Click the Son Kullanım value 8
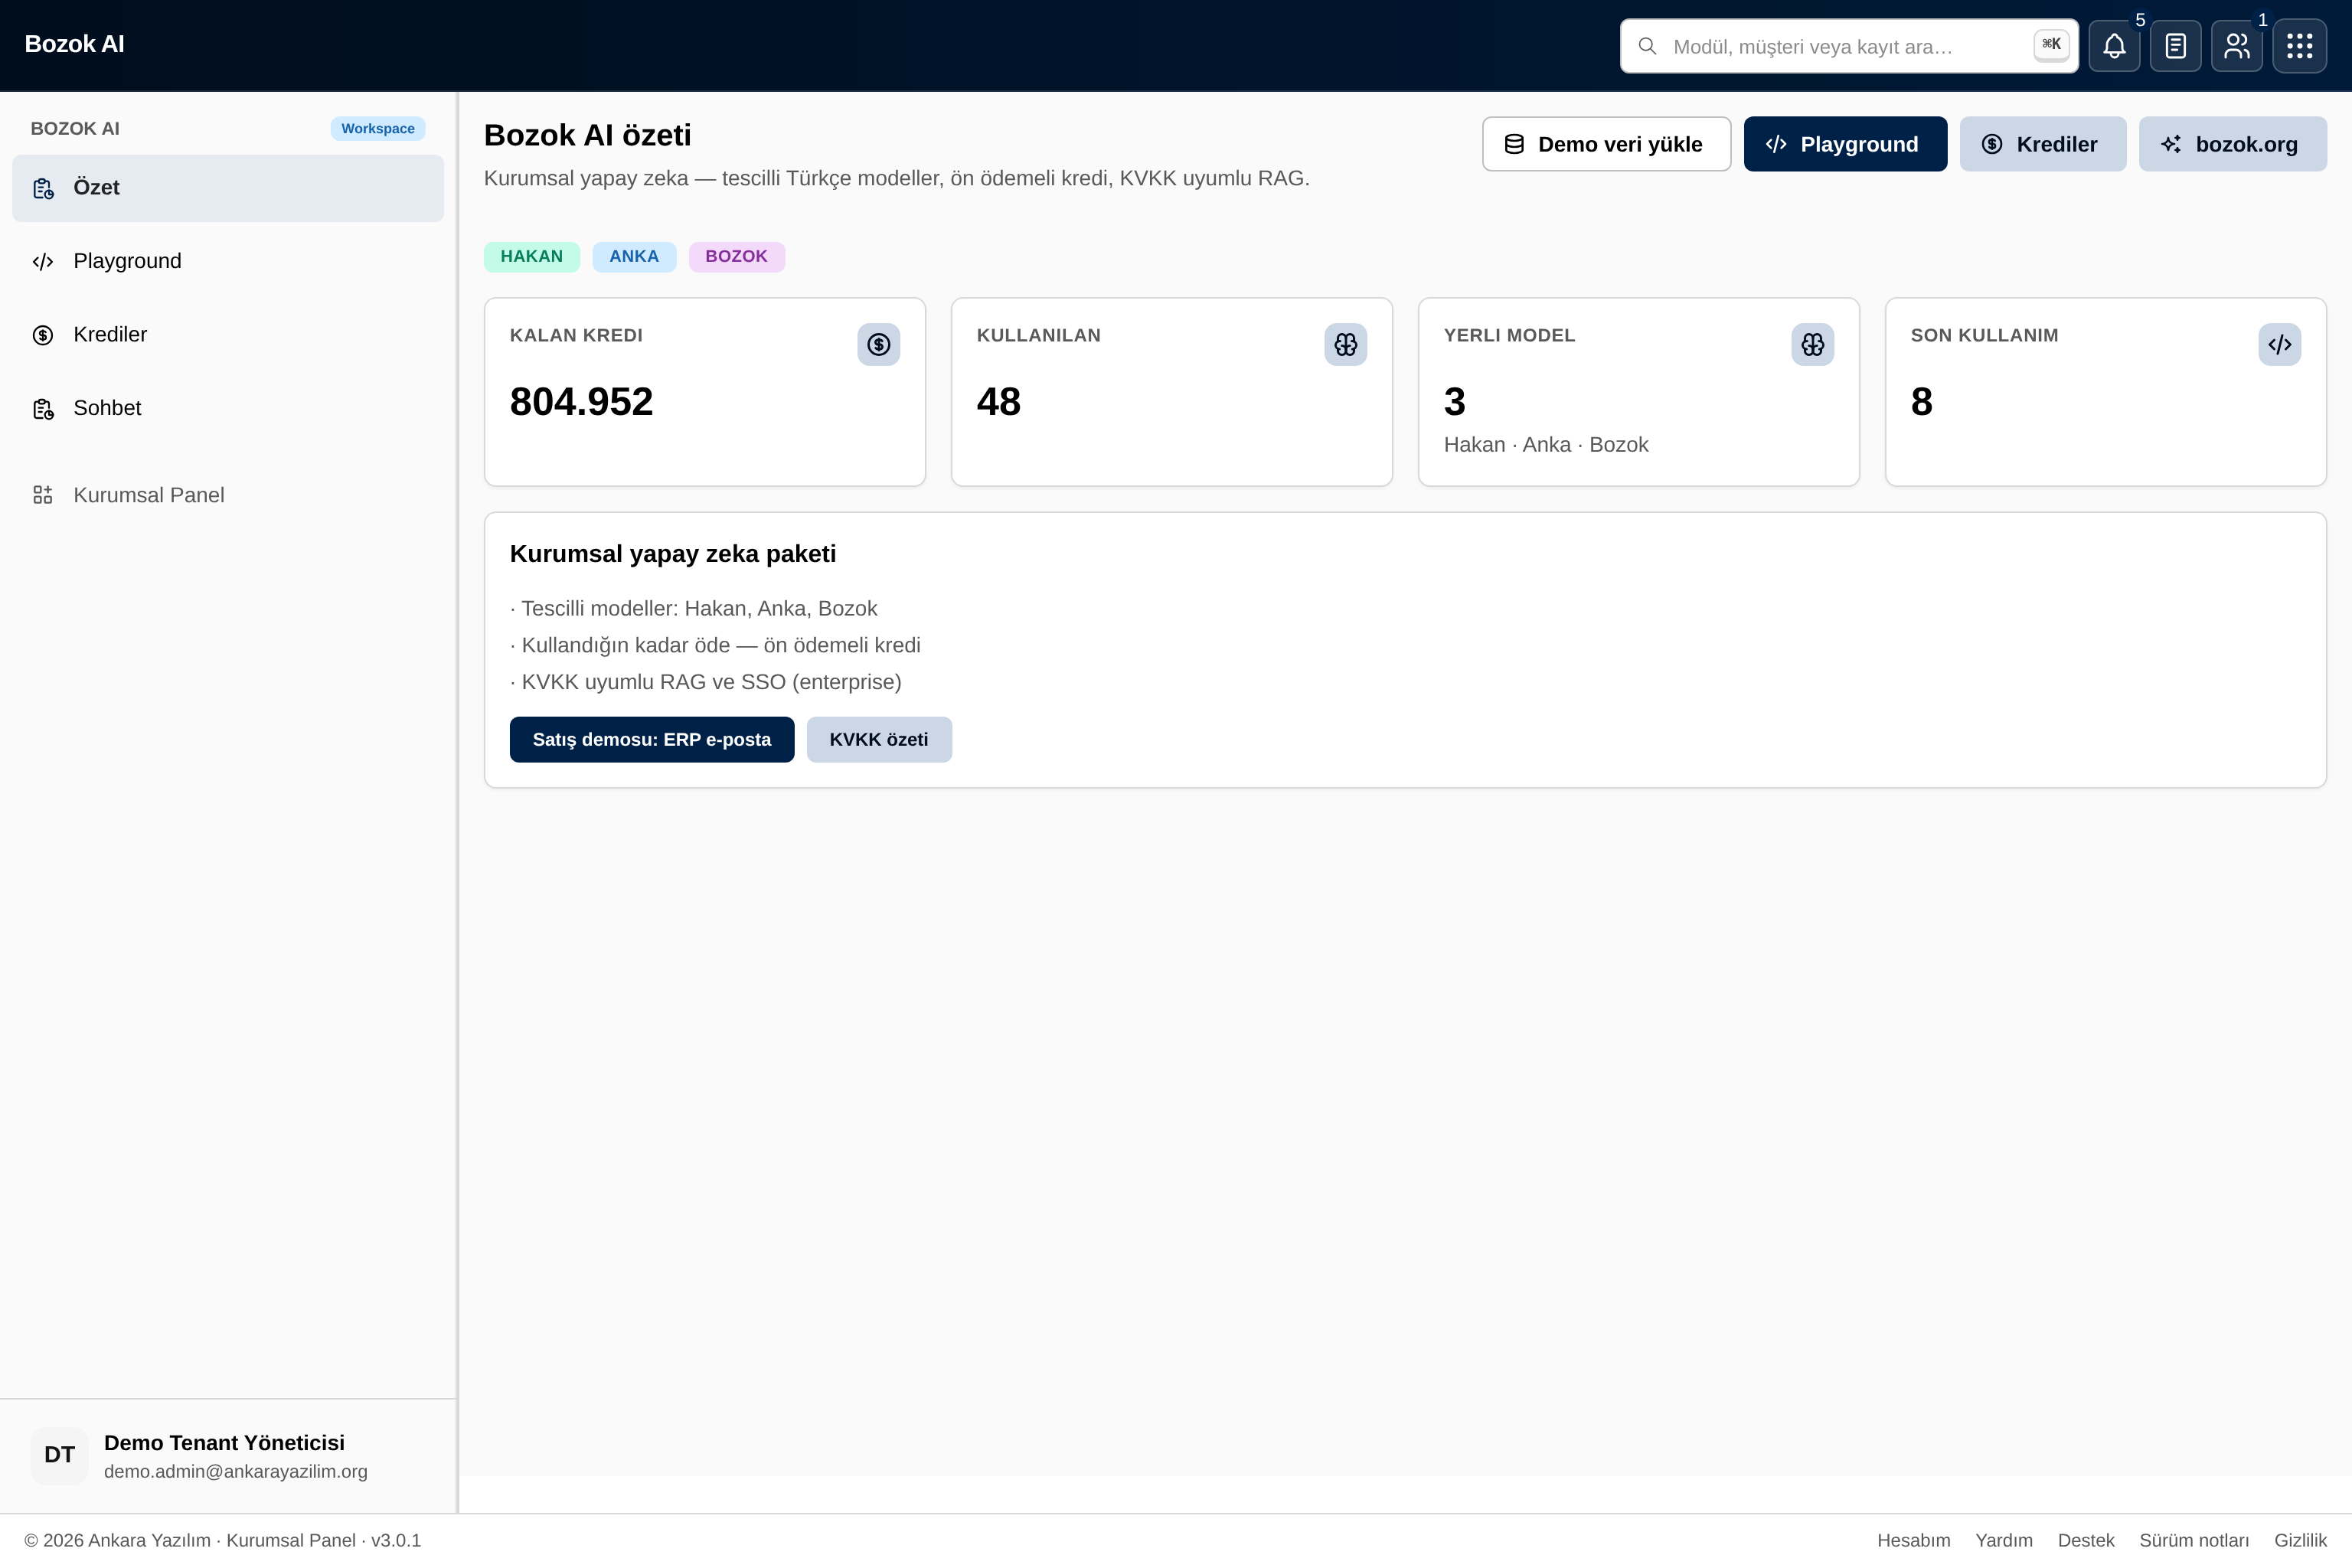 pos(1921,402)
